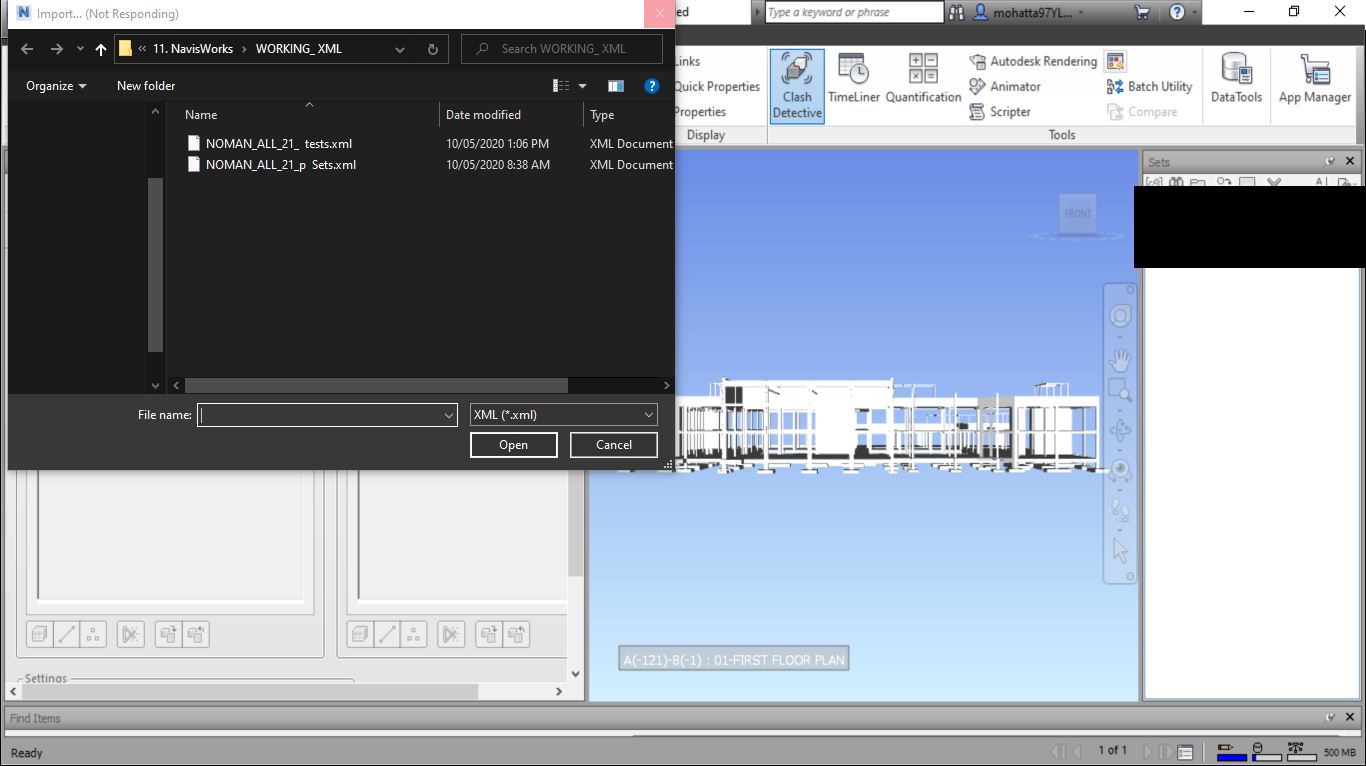The image size is (1366, 766).
Task: Select the steering wheel navigation tool
Action: [x=1120, y=317]
